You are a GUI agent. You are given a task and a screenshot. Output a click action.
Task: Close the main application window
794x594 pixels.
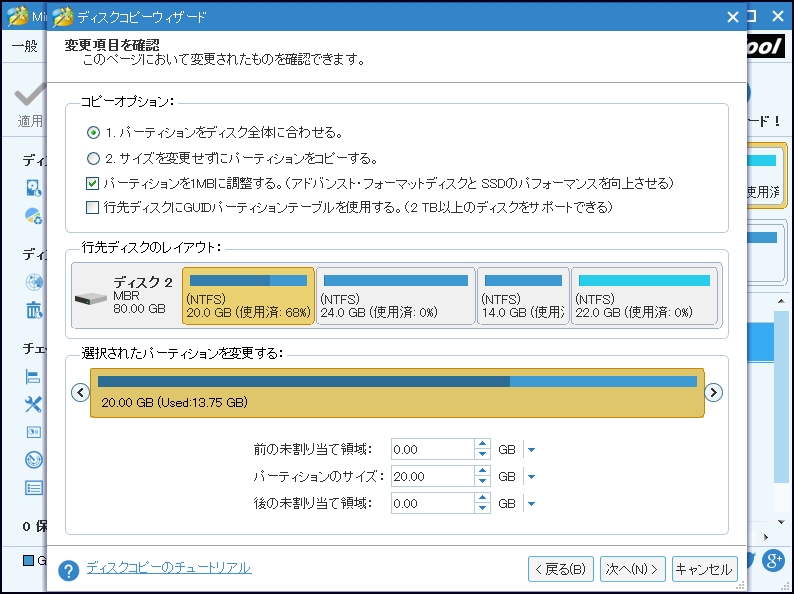tap(778, 16)
